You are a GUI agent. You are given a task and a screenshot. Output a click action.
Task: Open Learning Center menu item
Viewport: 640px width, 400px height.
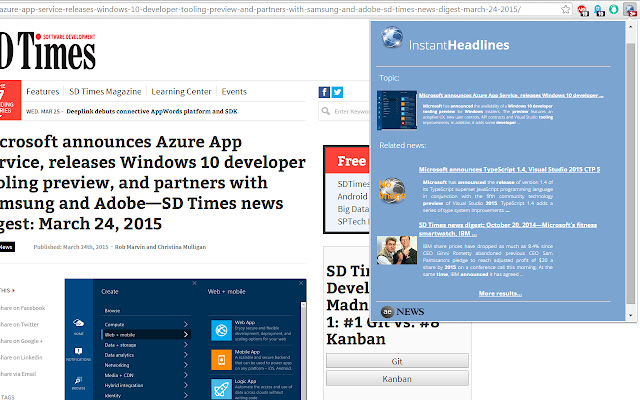click(x=181, y=92)
